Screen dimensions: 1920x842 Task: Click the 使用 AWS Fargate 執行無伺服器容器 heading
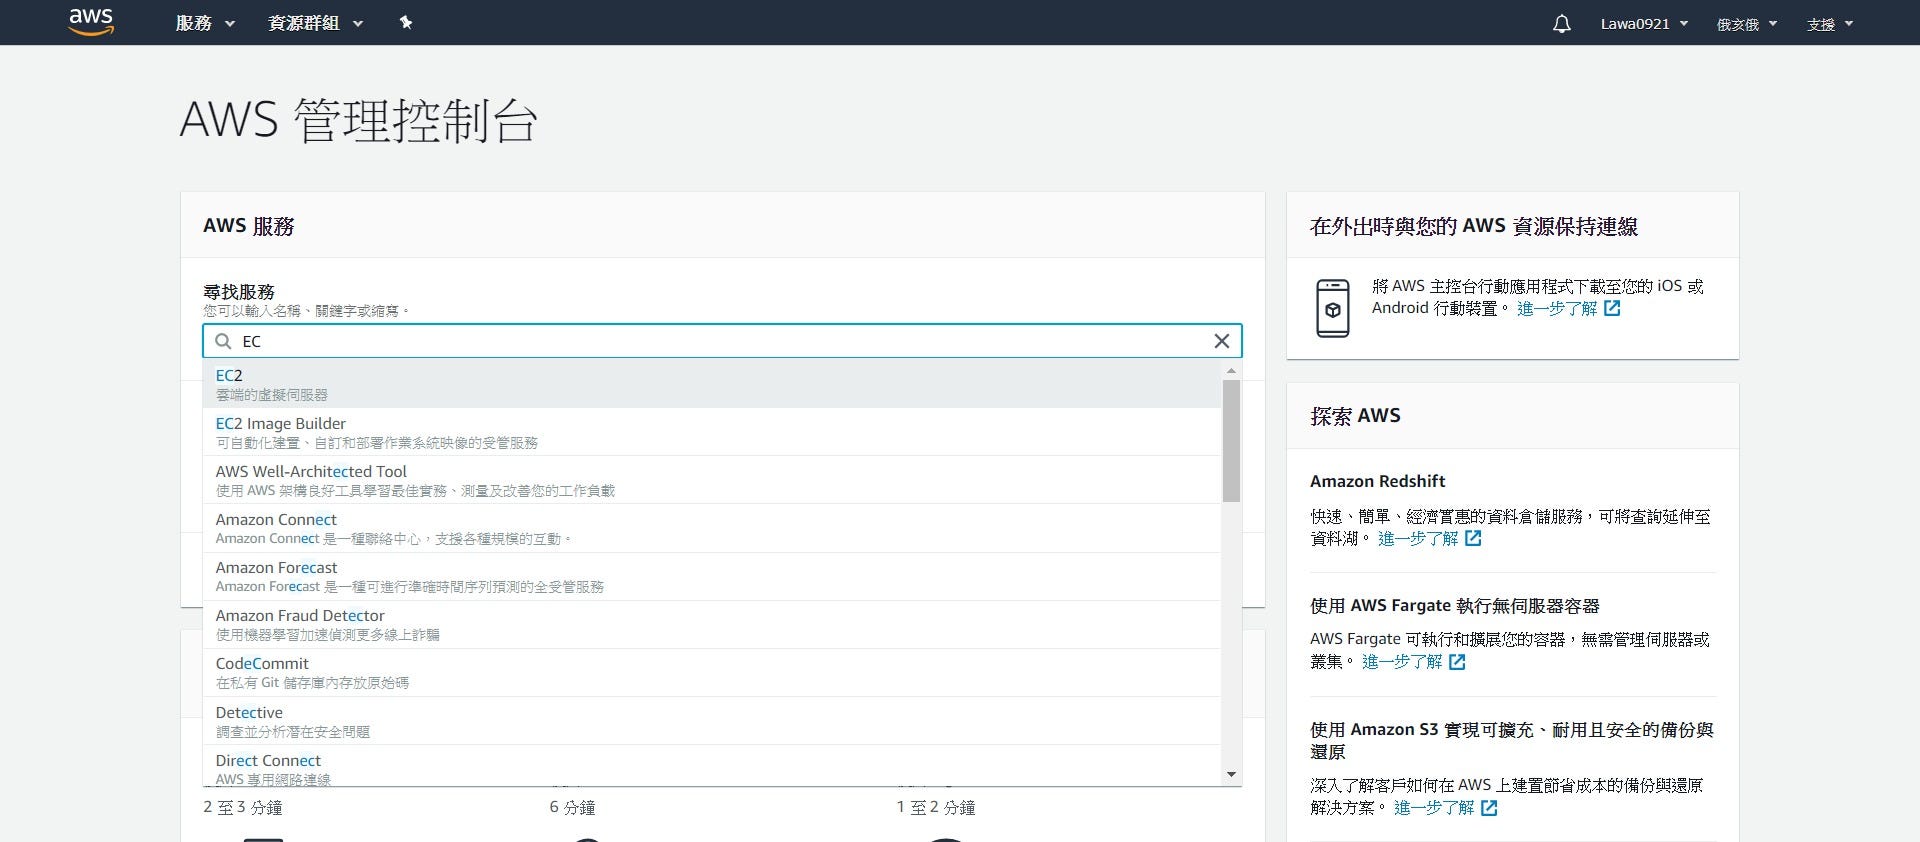tap(1454, 606)
